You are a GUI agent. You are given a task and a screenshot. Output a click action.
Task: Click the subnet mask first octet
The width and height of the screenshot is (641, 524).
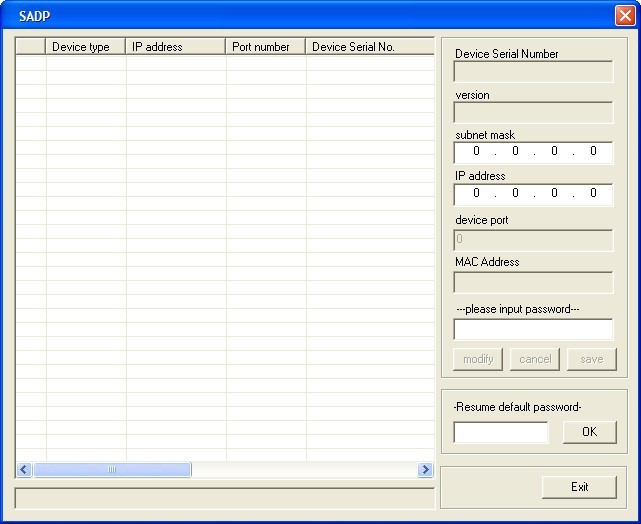(x=476, y=151)
